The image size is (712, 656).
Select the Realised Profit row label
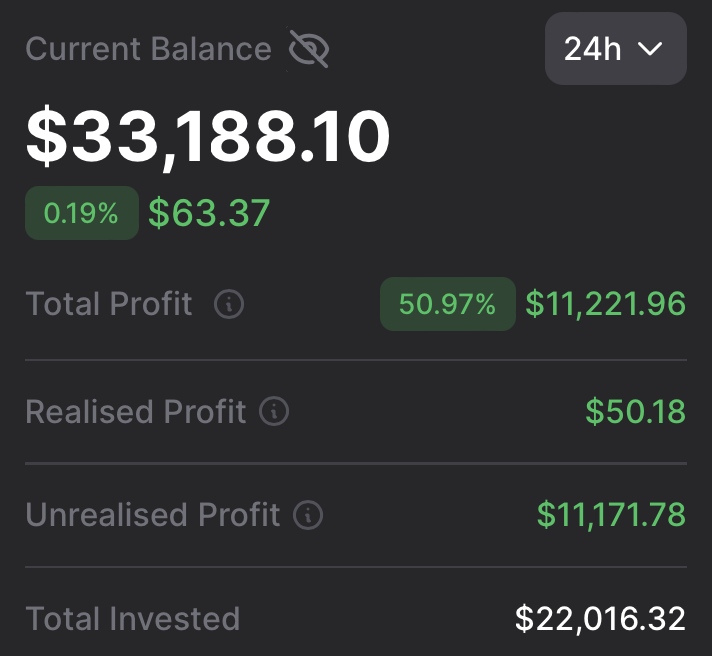click(136, 411)
